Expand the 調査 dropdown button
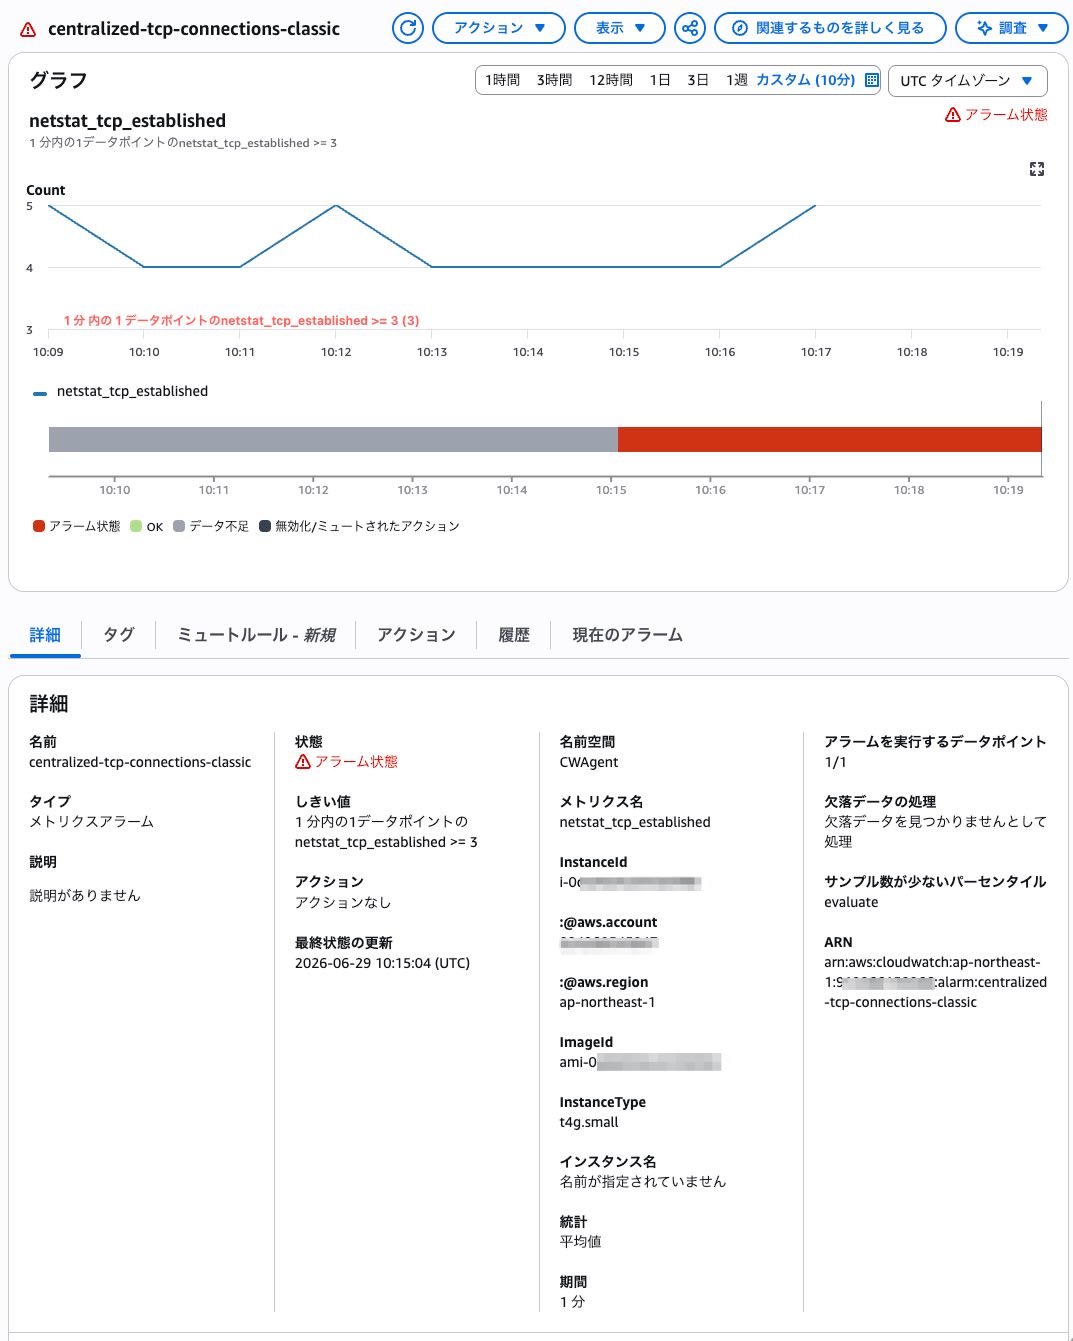 pos(1012,28)
